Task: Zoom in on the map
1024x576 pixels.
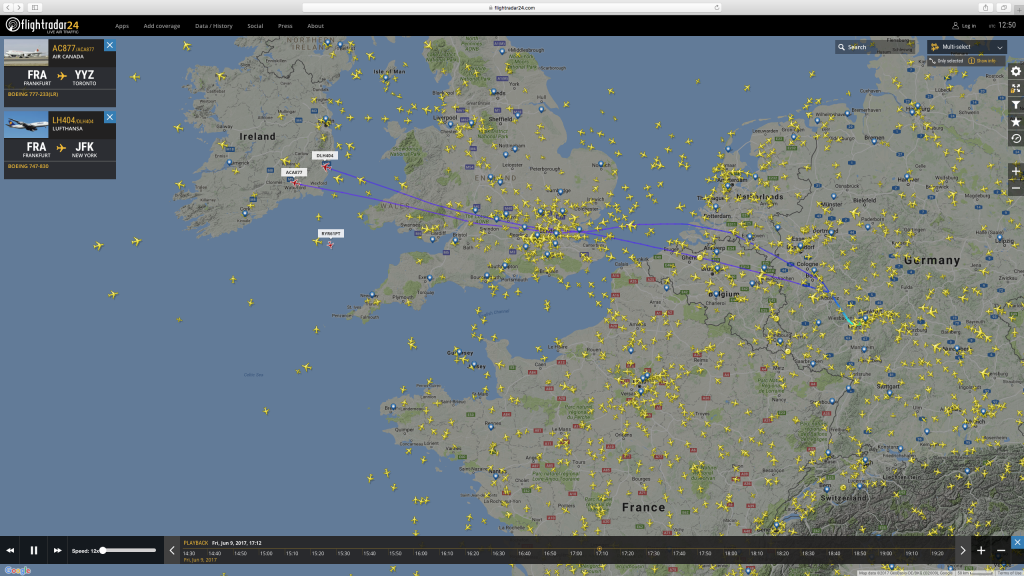Action: 1016,172
